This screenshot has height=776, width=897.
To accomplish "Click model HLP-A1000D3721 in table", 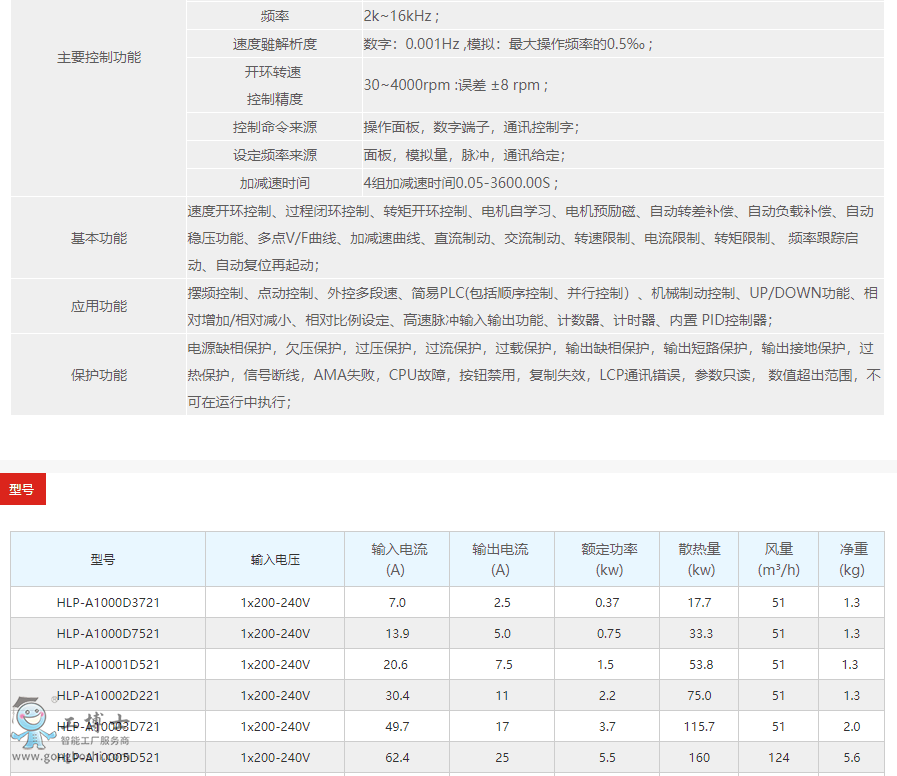I will 108,602.
